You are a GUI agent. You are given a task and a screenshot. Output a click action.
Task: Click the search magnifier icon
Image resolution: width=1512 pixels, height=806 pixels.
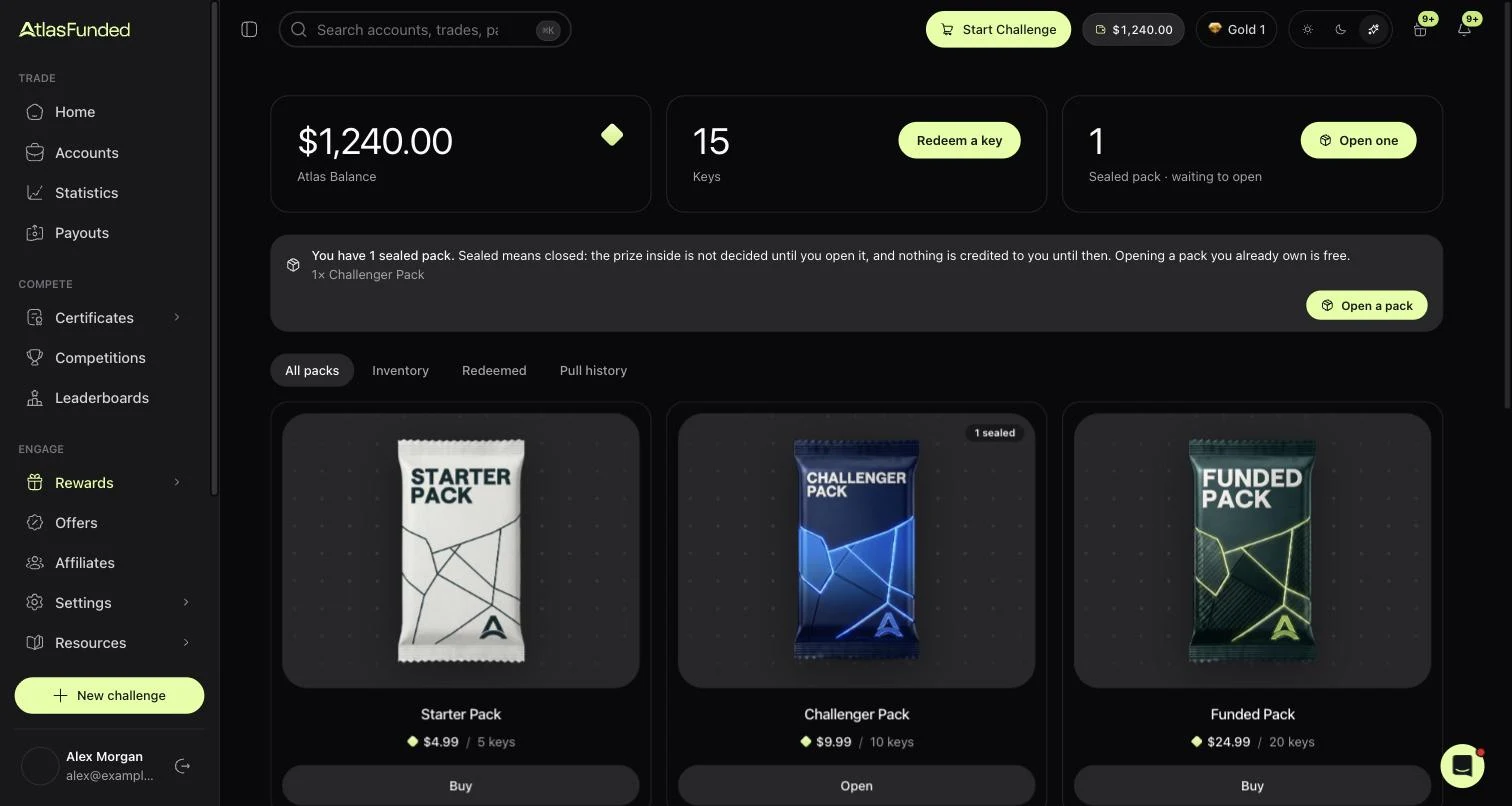pos(298,30)
